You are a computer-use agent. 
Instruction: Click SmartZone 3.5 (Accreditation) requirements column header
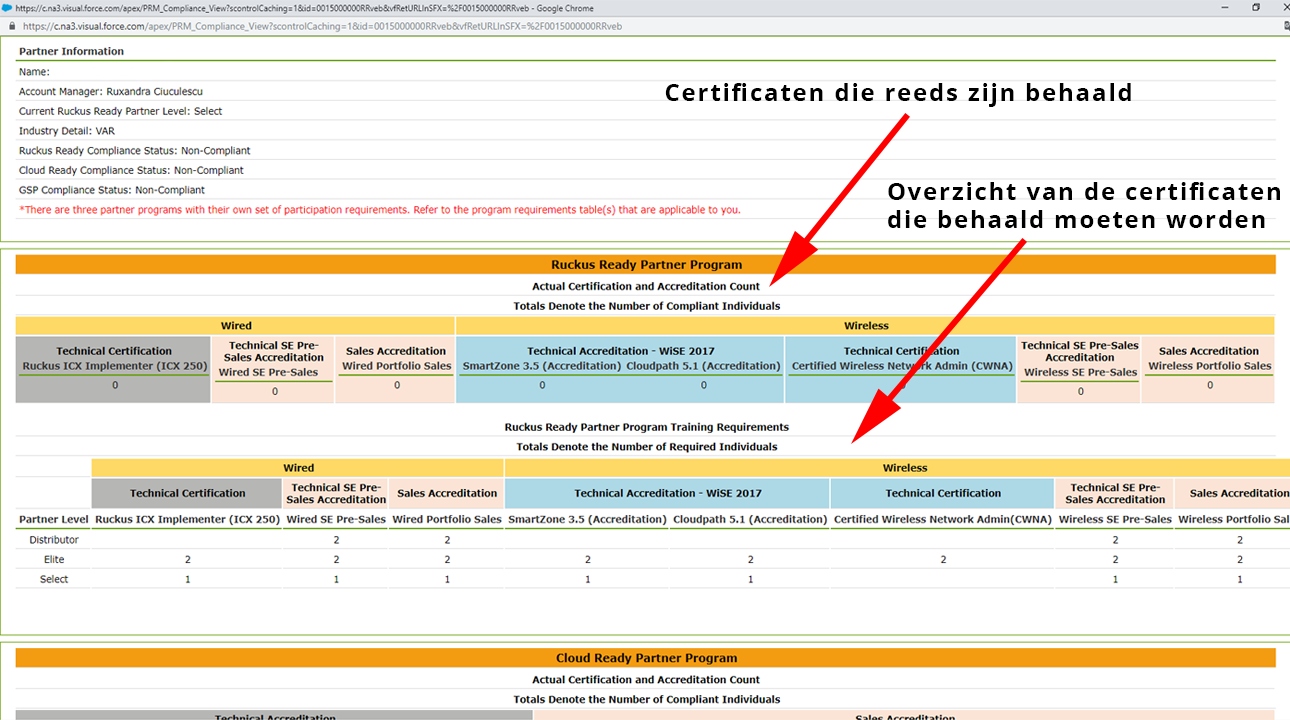(x=587, y=519)
